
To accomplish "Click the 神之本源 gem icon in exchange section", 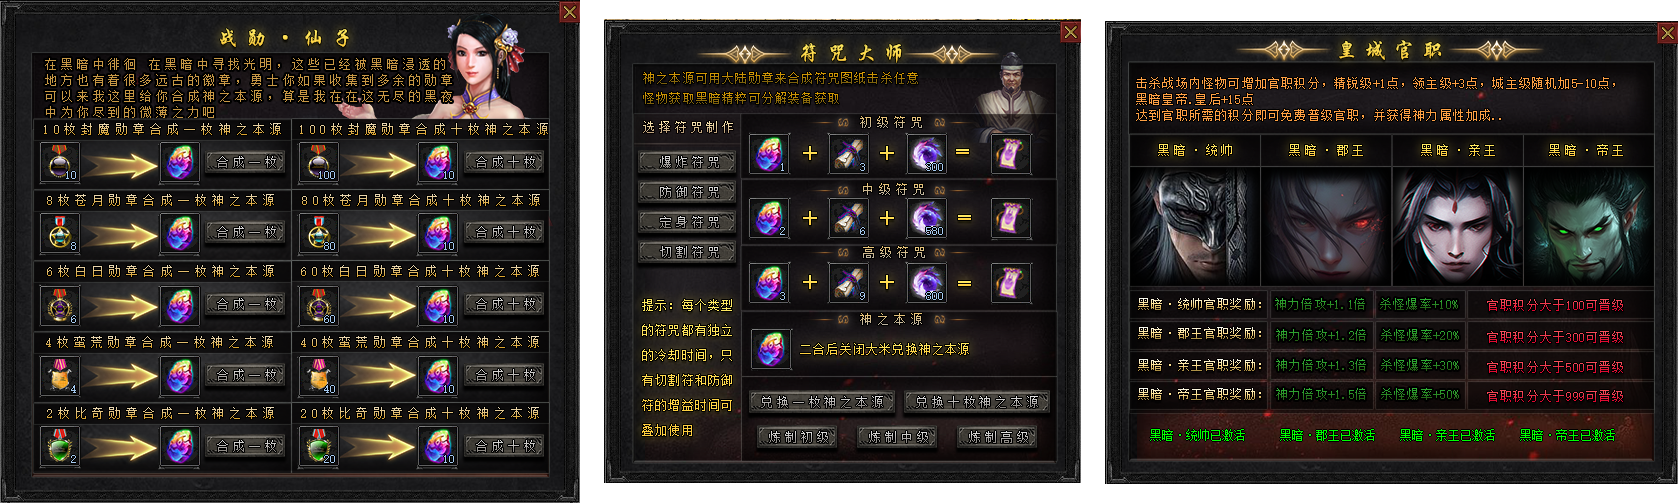I will (769, 349).
